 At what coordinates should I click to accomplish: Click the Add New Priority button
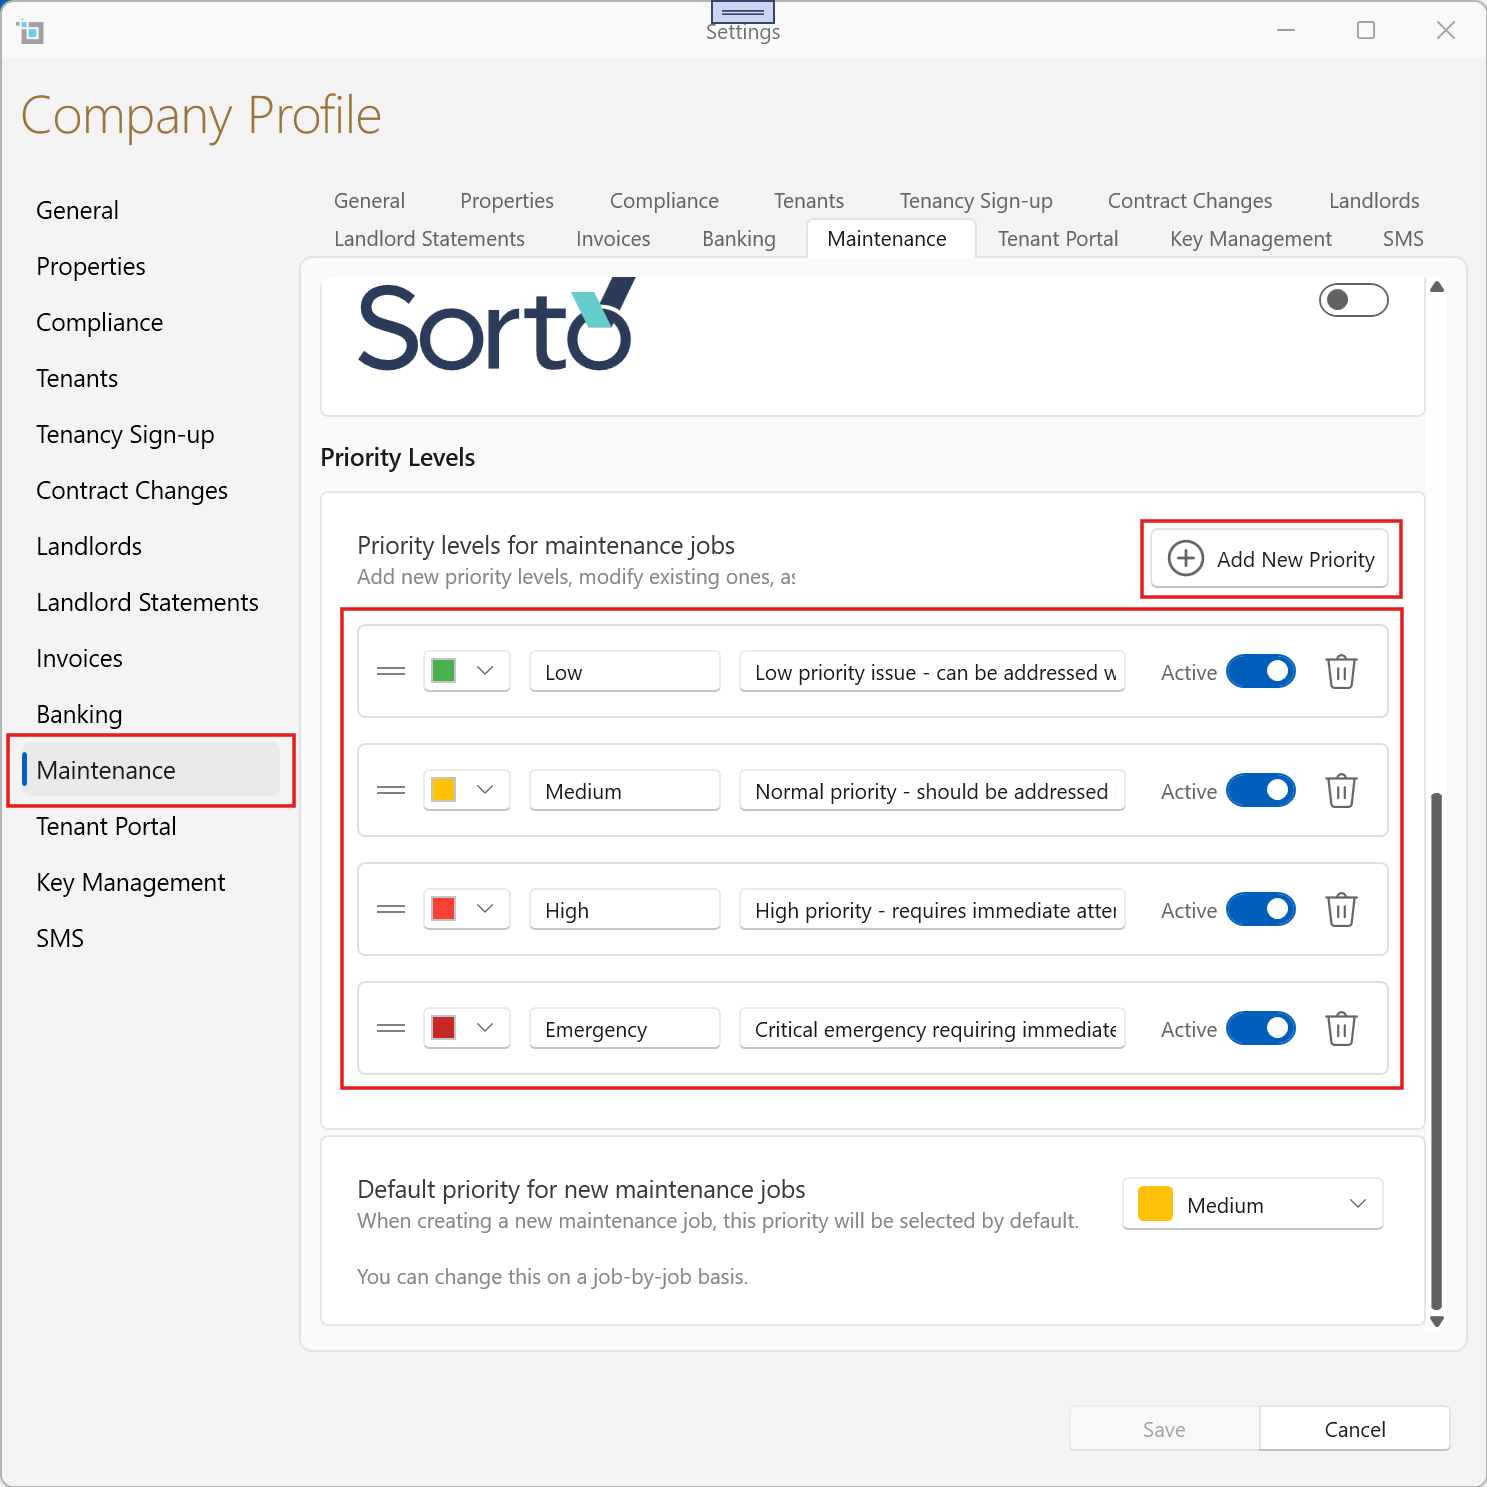click(x=1270, y=559)
